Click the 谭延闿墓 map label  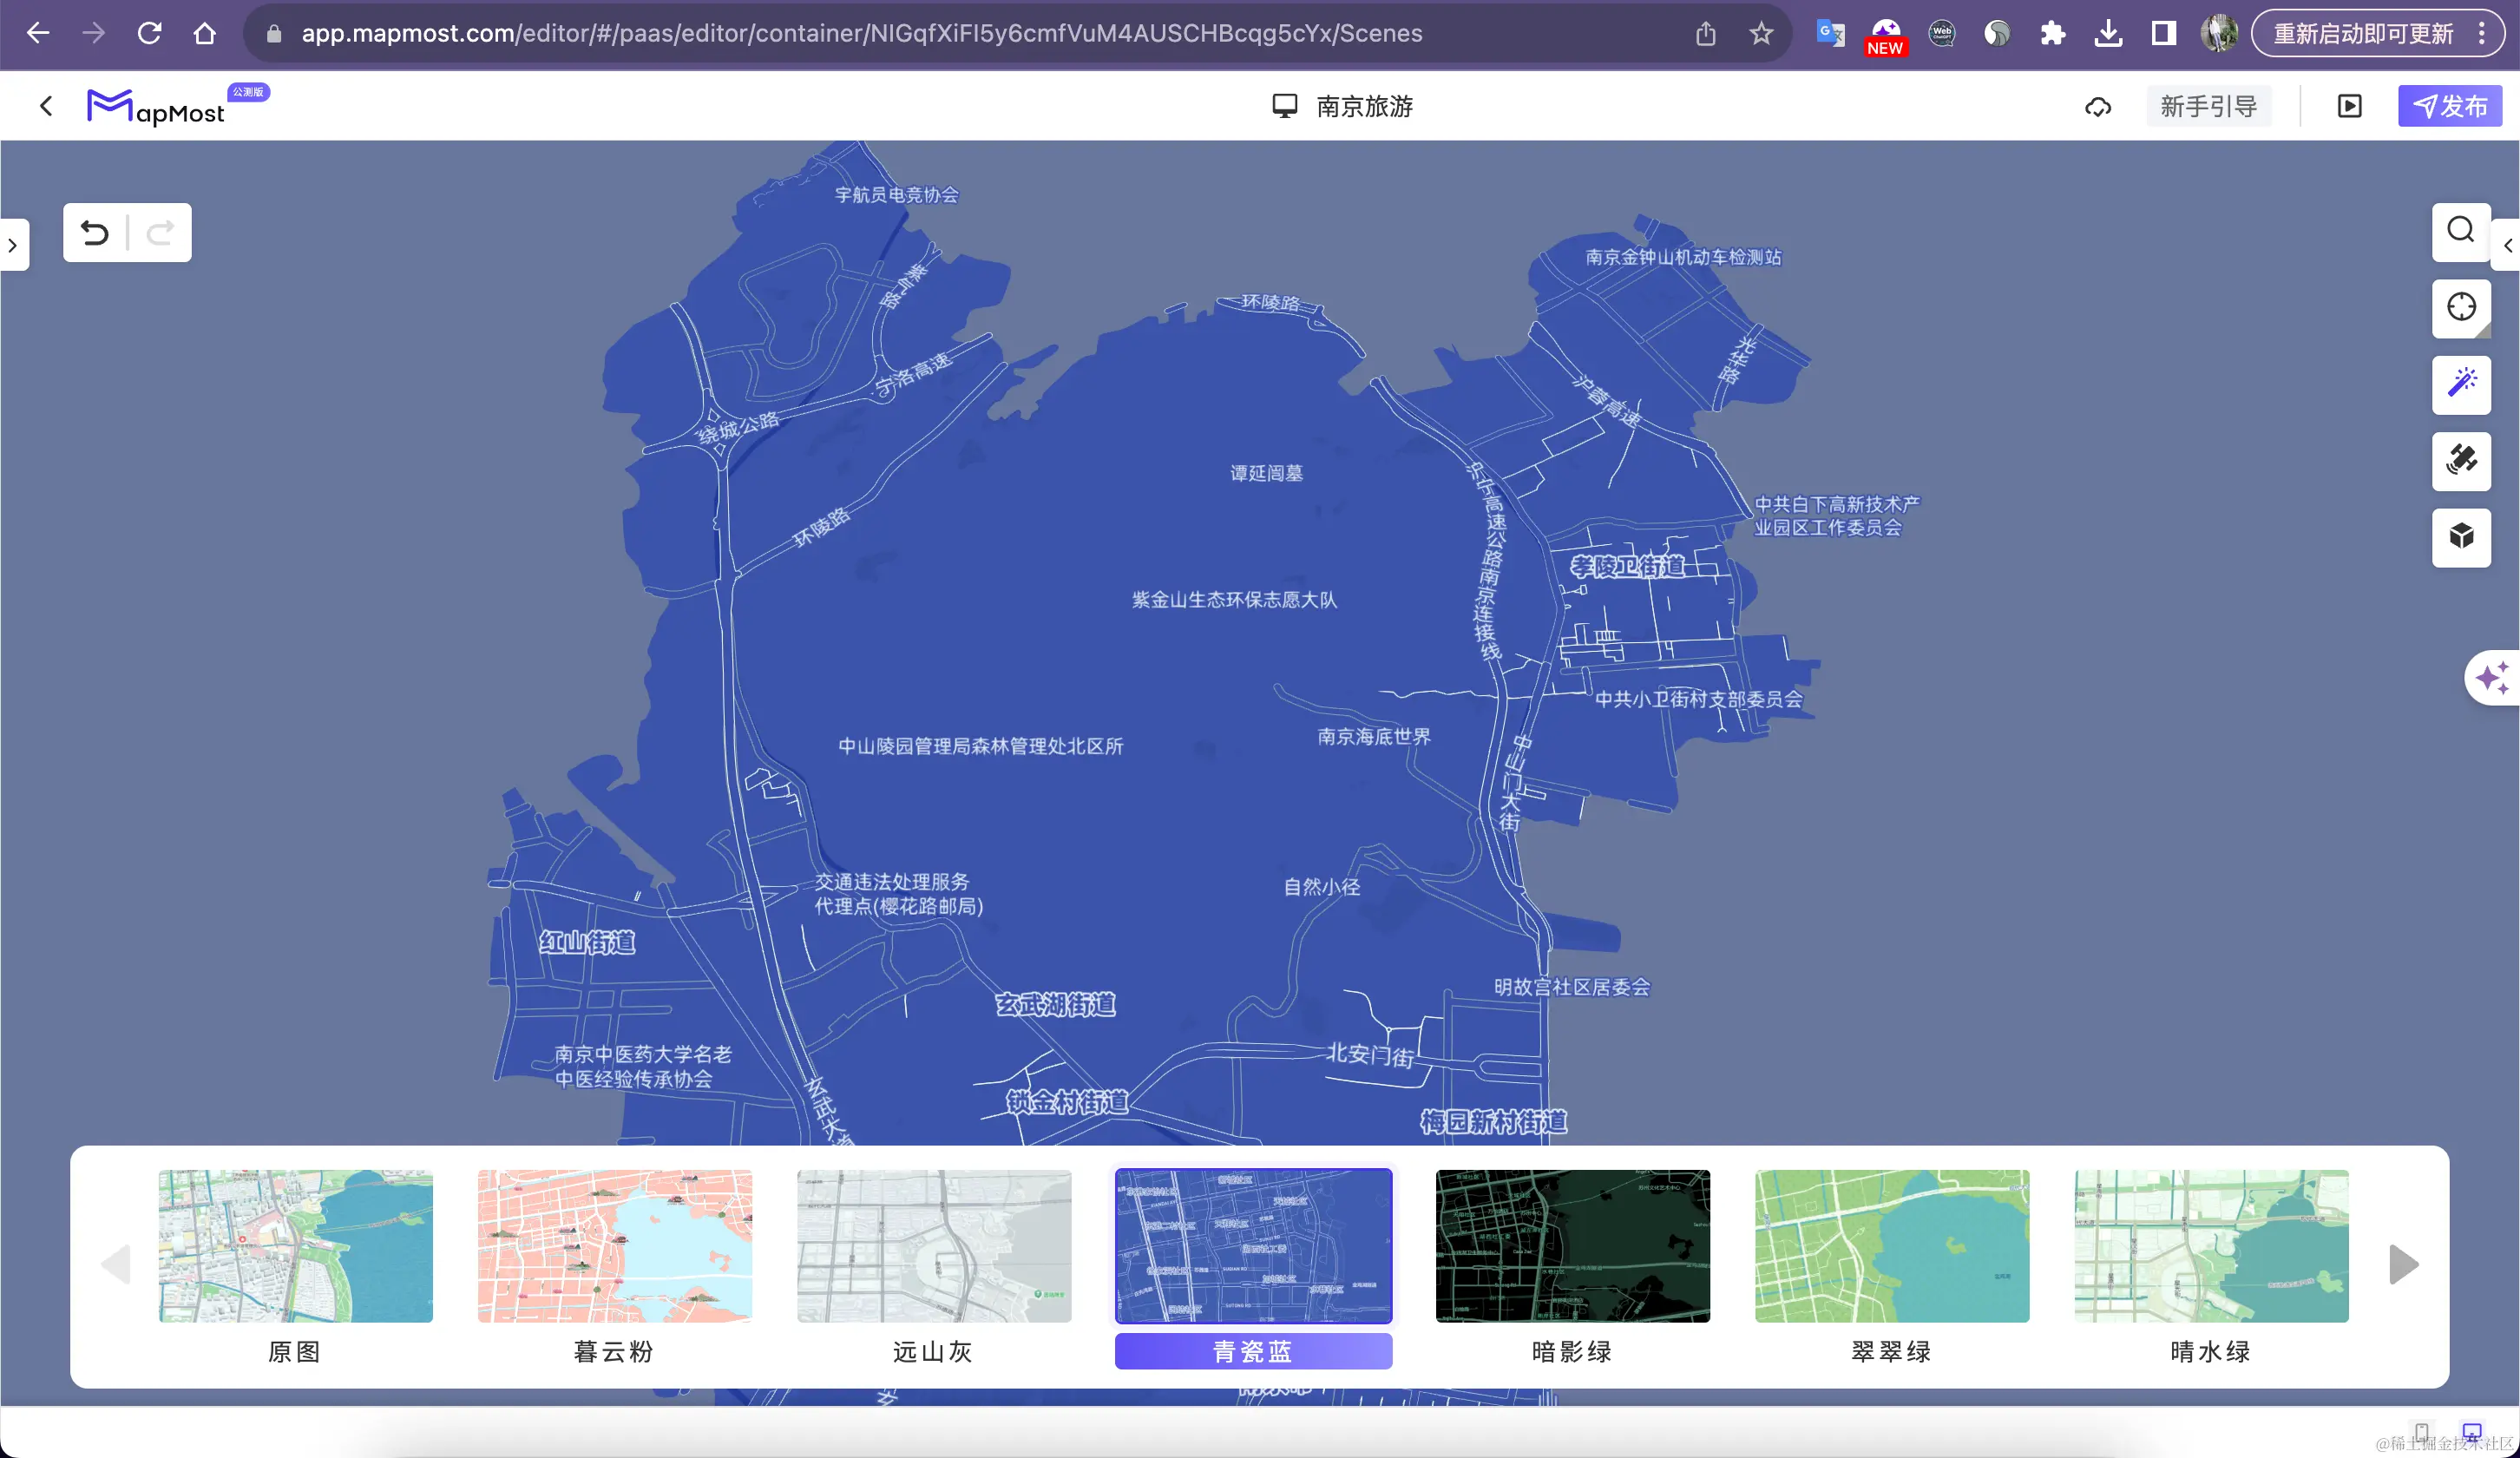point(1267,473)
